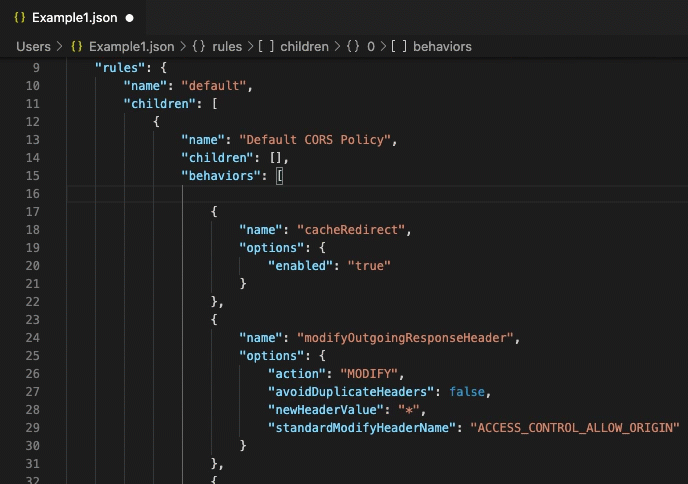Click line number 19 in the gutter

coord(32,248)
